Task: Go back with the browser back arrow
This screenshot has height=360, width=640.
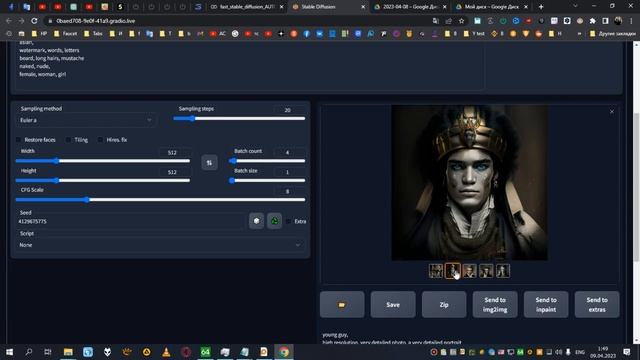Action: pos(9,21)
